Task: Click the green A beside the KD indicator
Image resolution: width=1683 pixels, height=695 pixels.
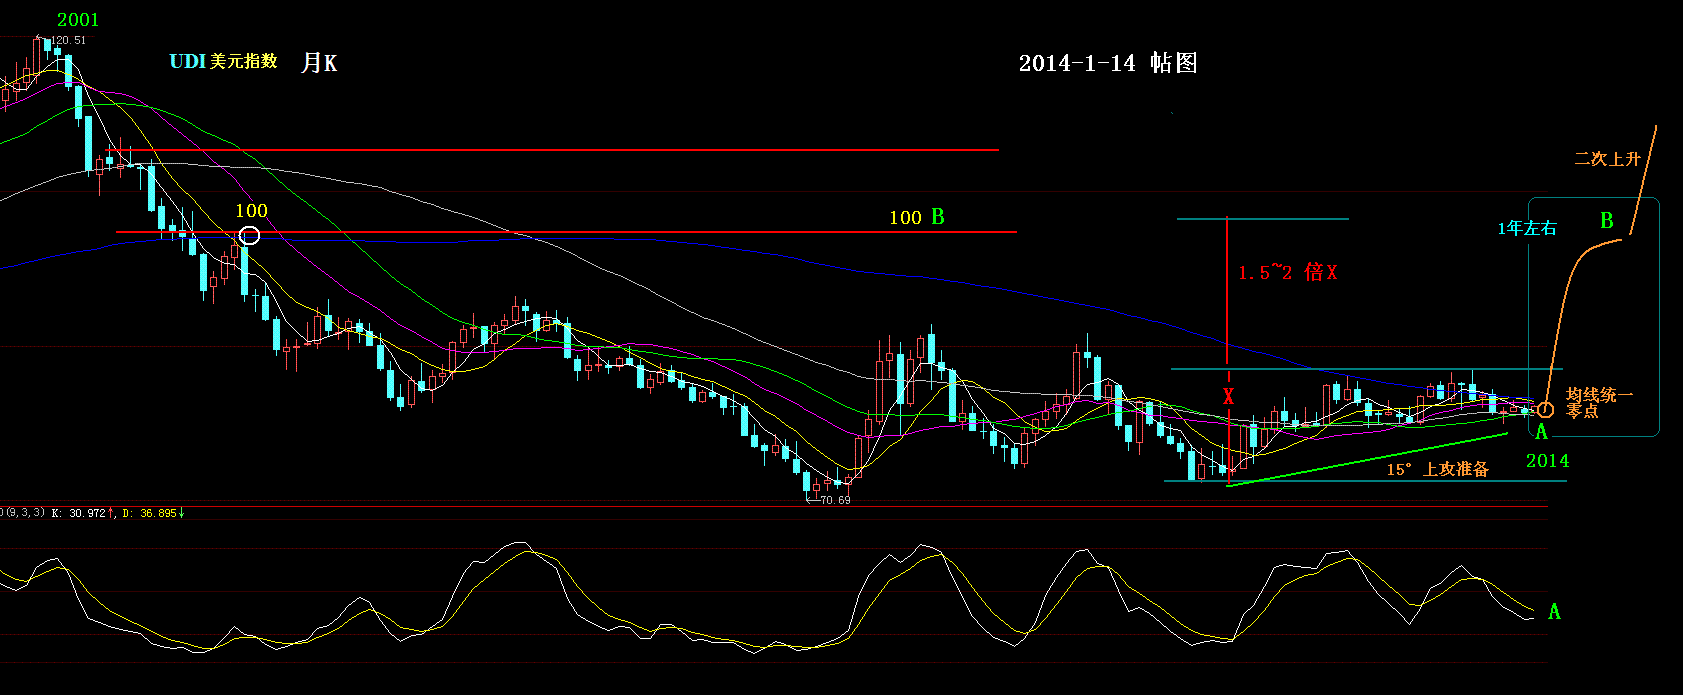Action: click(1554, 612)
